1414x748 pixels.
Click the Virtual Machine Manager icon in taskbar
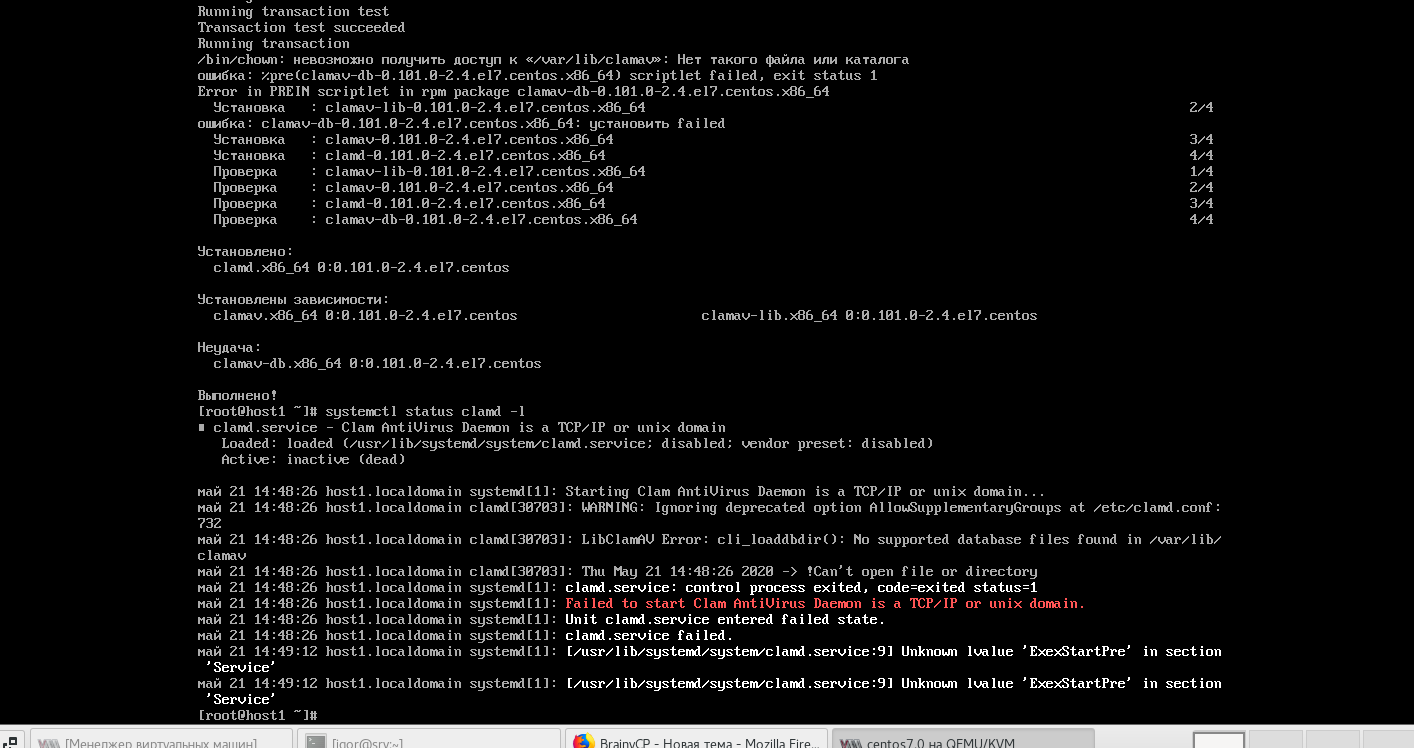[49, 742]
